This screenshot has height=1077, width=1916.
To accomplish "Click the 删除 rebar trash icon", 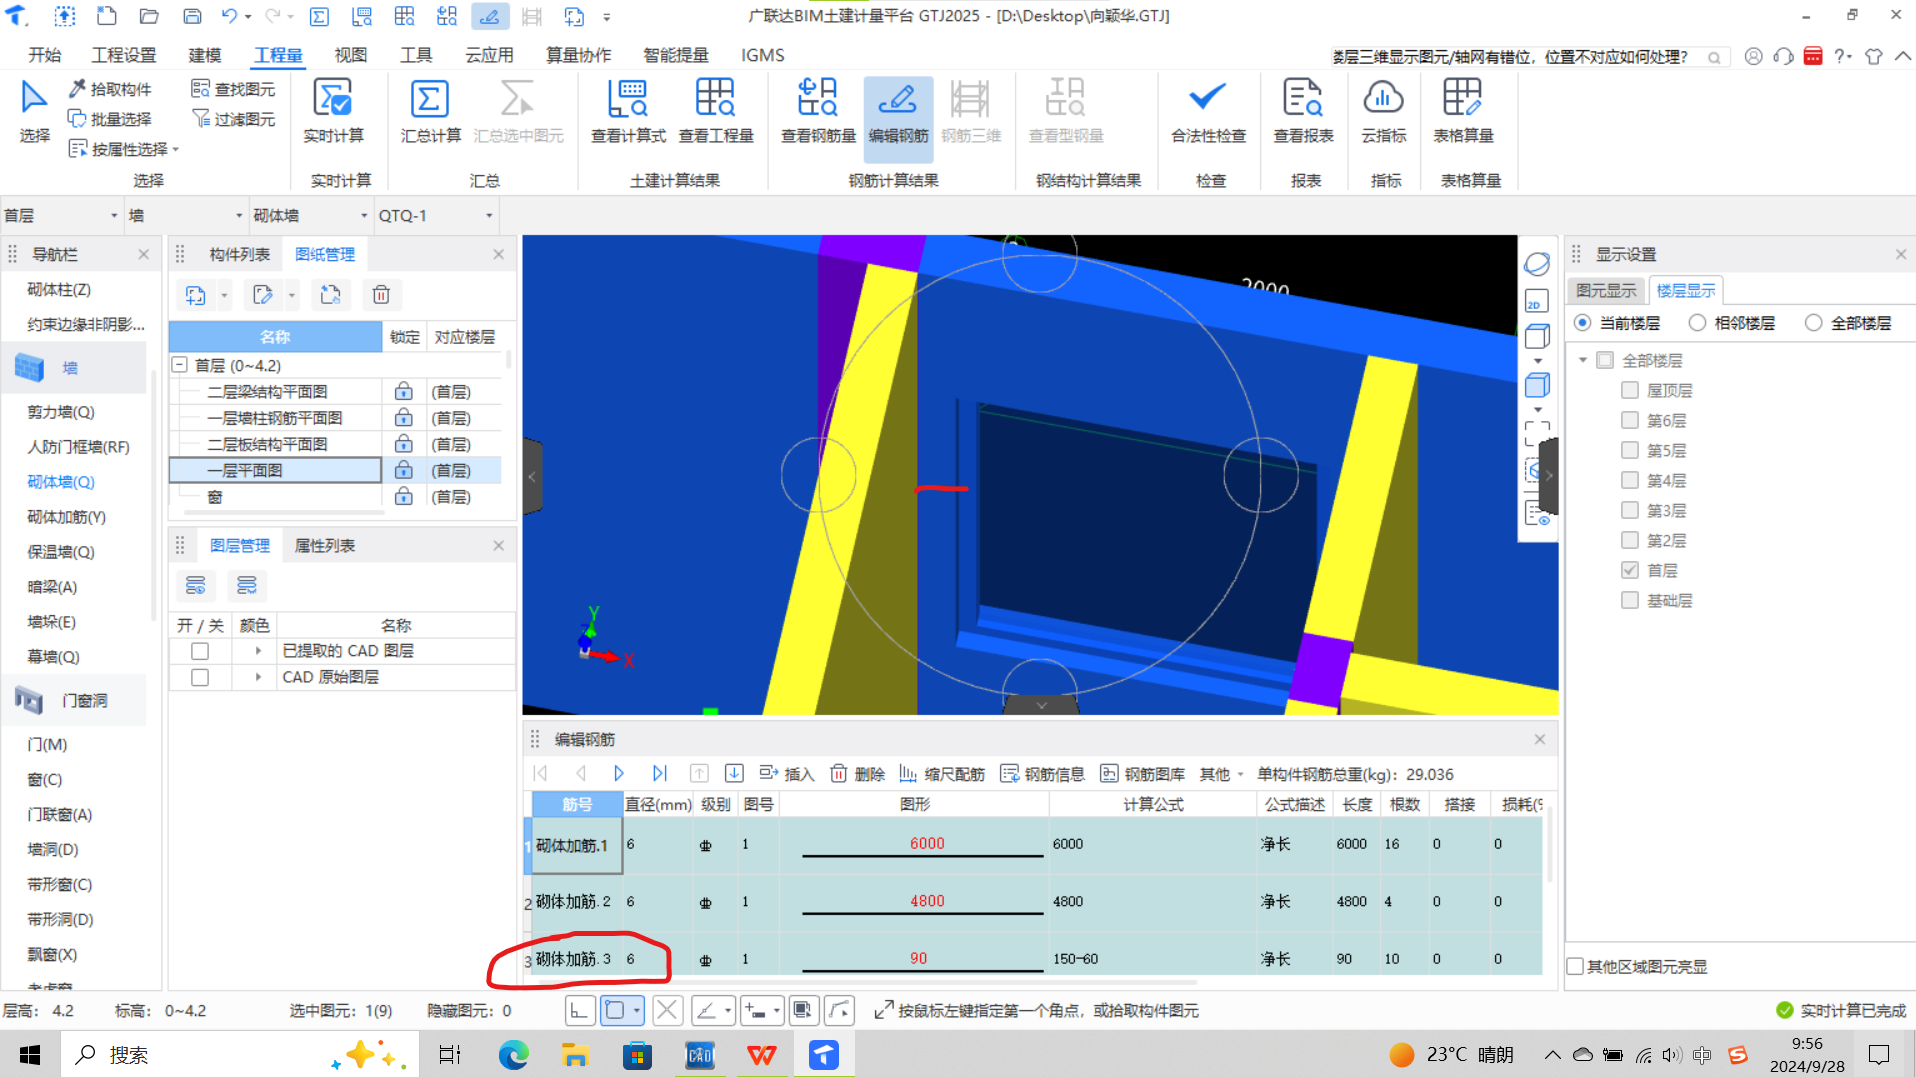I will [x=839, y=773].
